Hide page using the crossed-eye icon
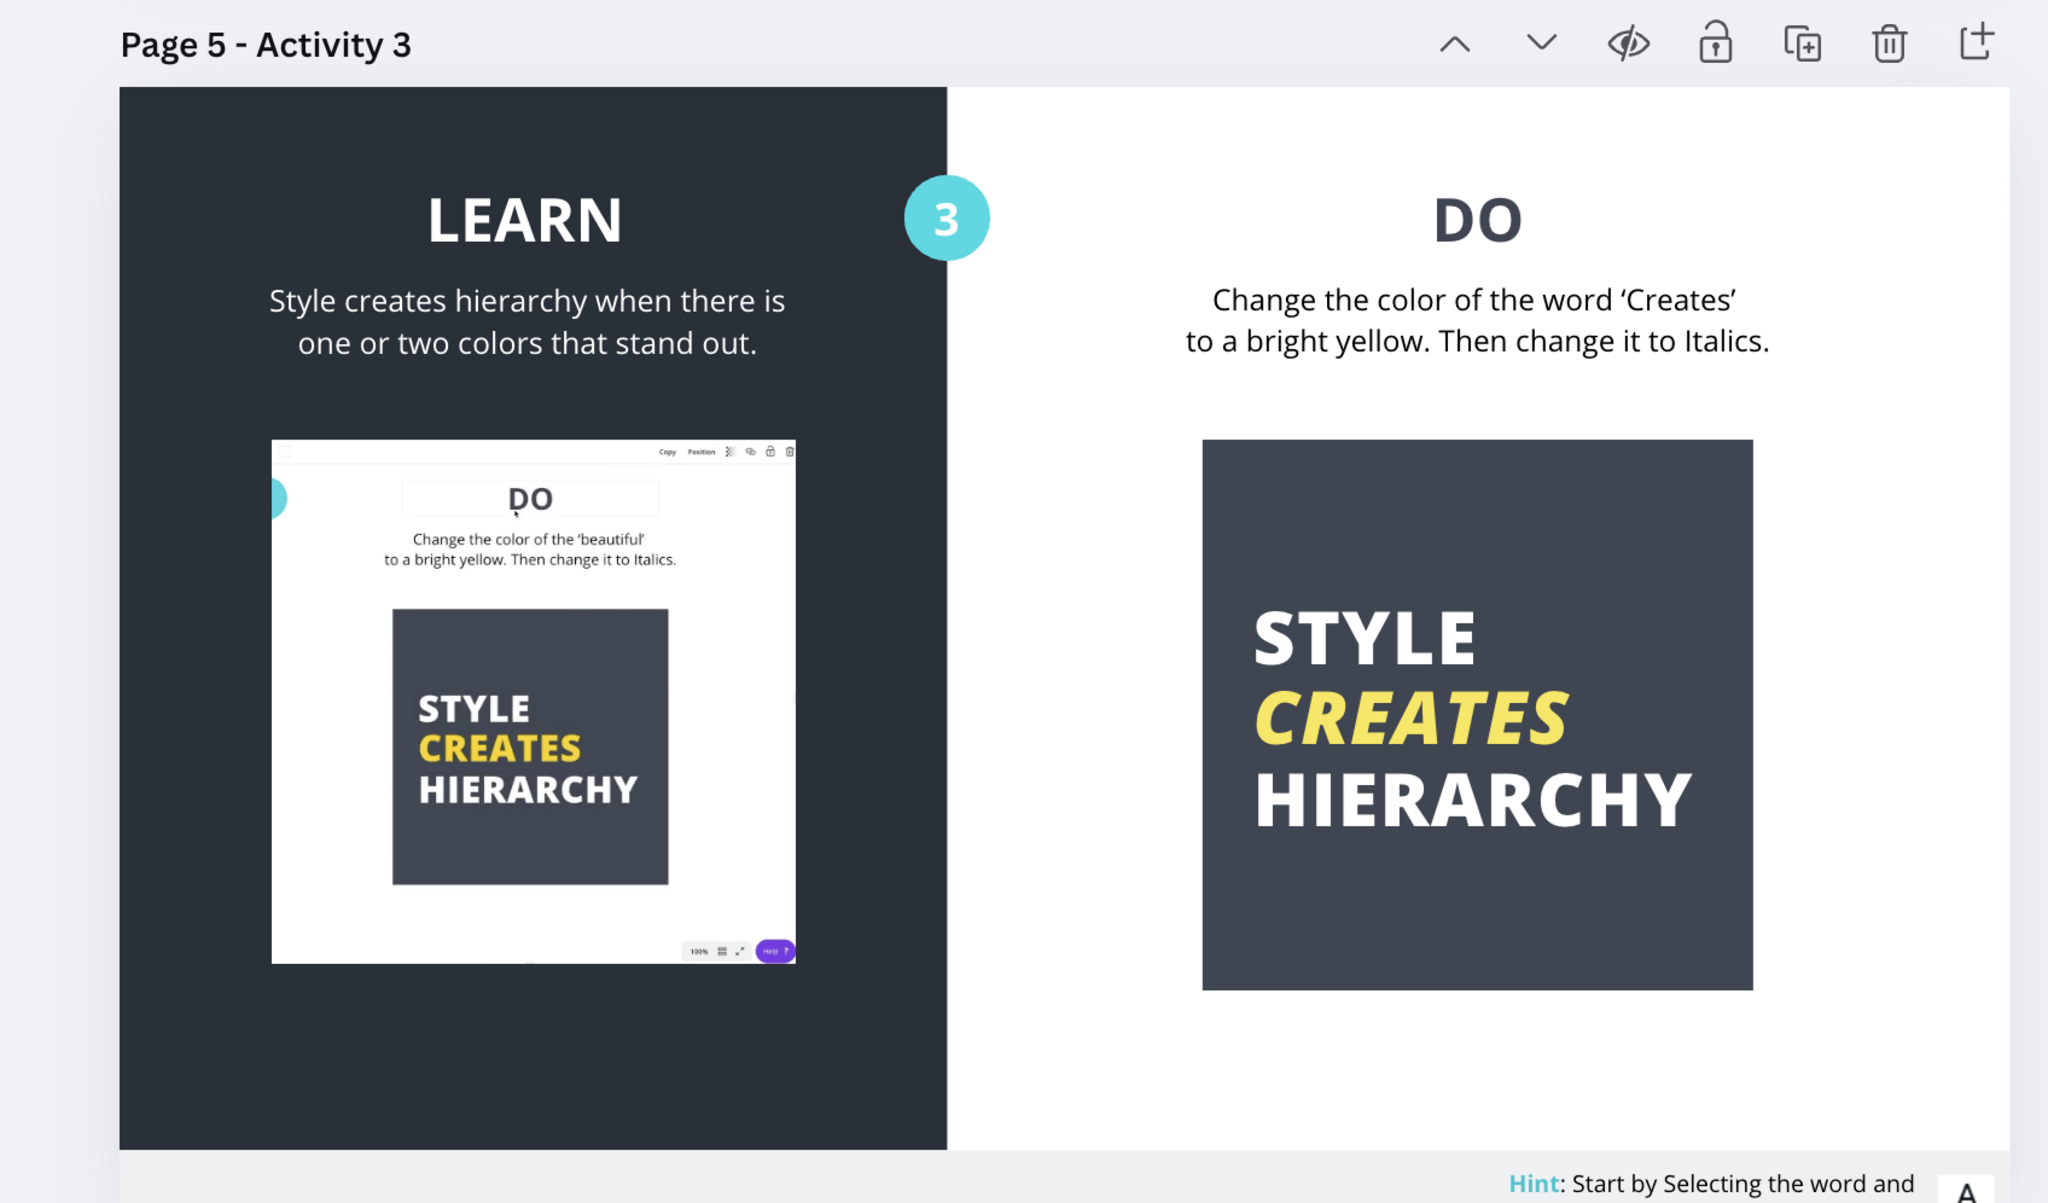 pos(1628,44)
